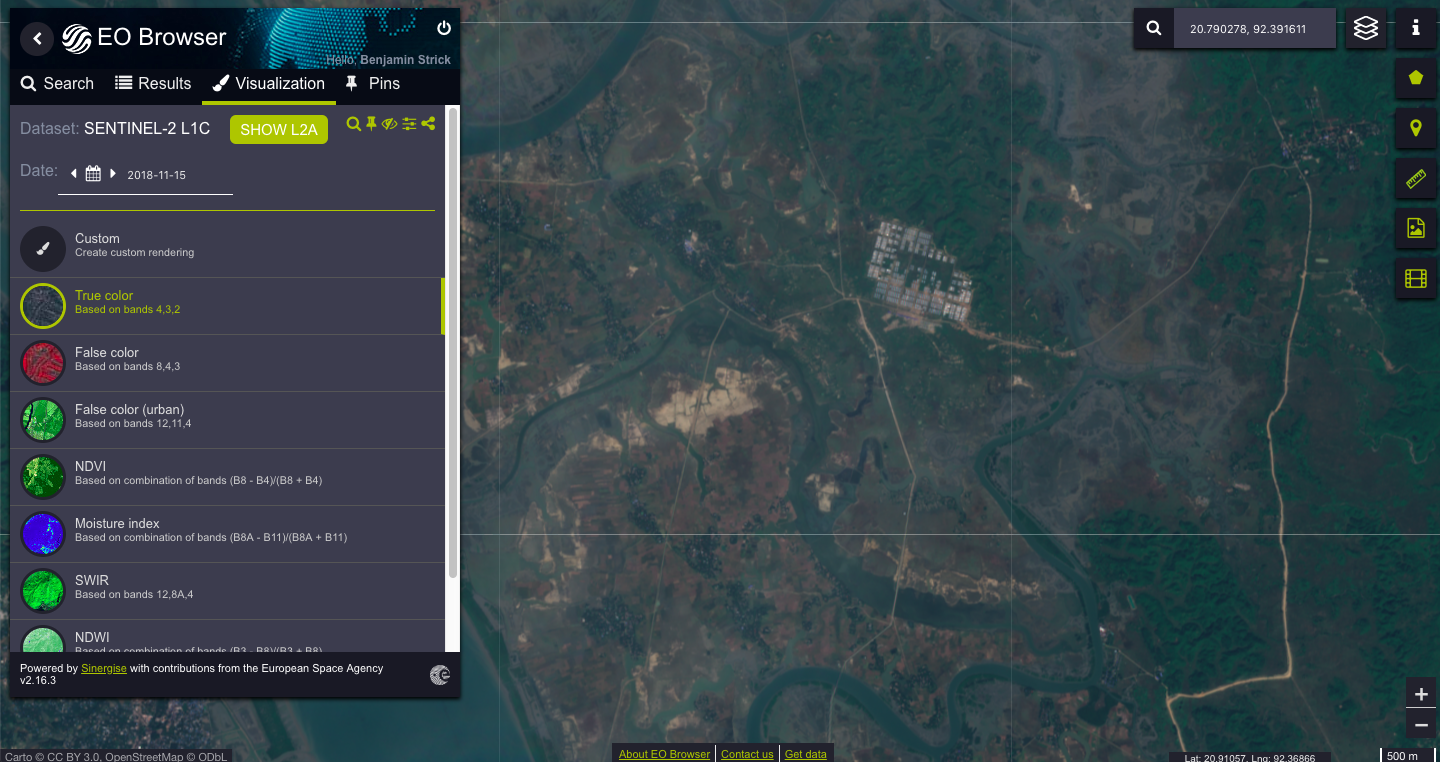This screenshot has height=762, width=1440.
Task: Click the date field 2018-11-15
Action: 157,175
